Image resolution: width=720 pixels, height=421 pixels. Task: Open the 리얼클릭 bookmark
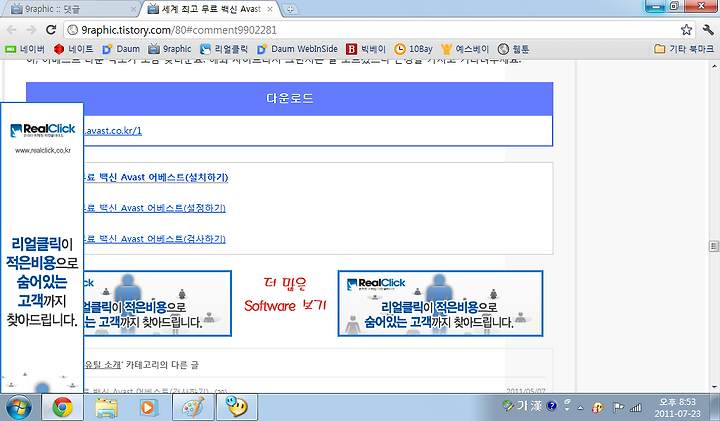224,49
